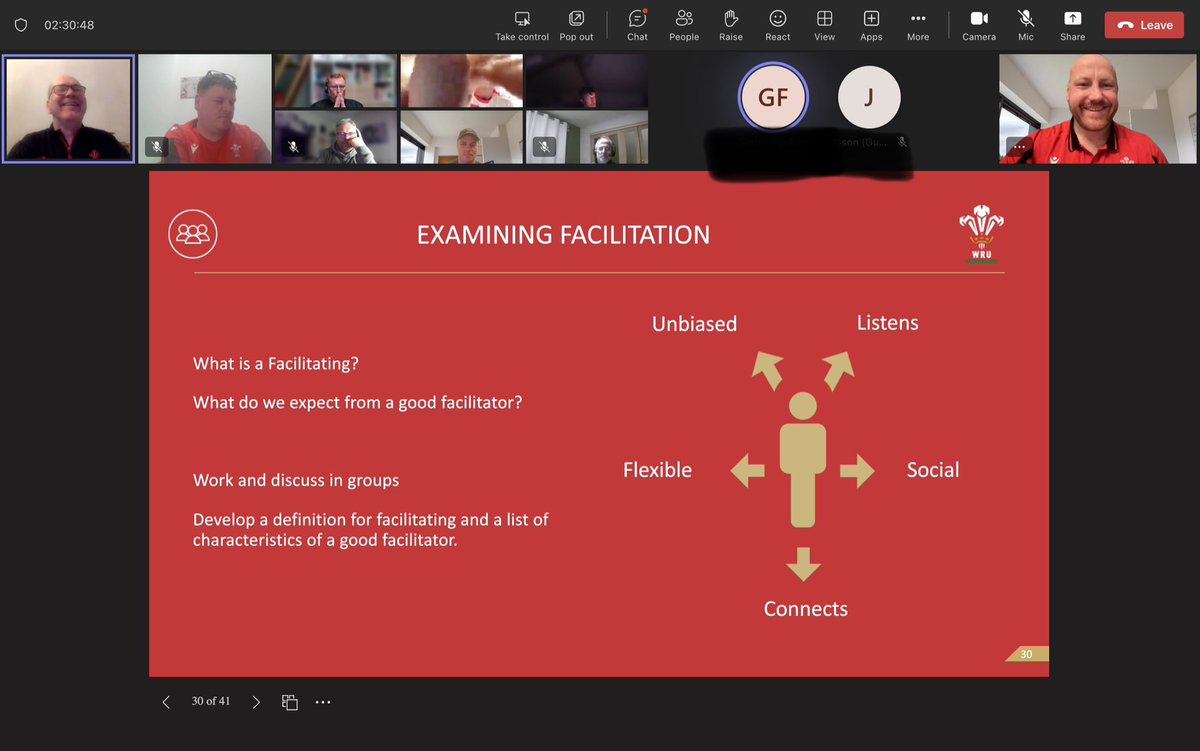Click the group people icon on the slide
Screen dimensions: 1200x751
point(193,234)
